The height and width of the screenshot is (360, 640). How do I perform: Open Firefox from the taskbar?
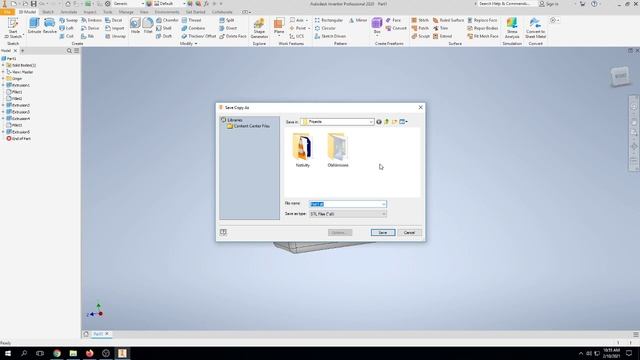click(x=89, y=353)
